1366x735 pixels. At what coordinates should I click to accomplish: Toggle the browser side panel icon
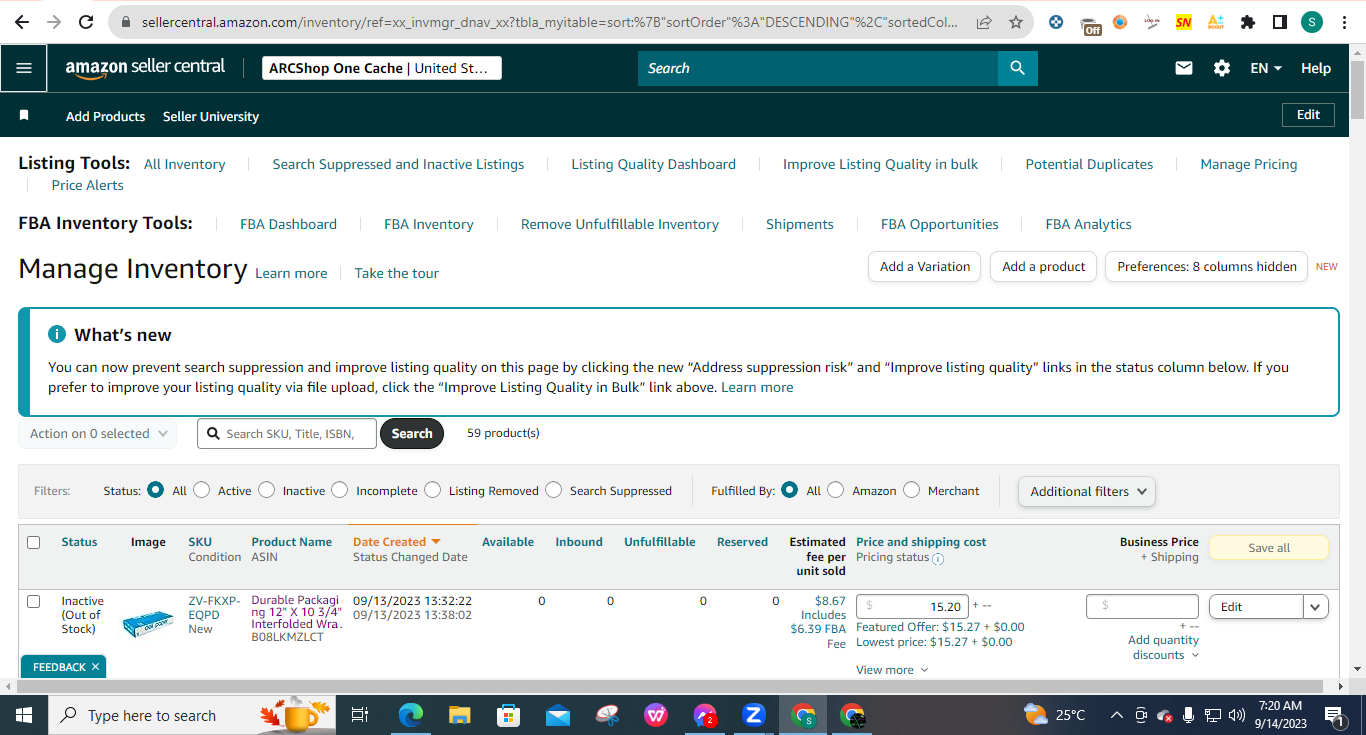[x=1279, y=22]
